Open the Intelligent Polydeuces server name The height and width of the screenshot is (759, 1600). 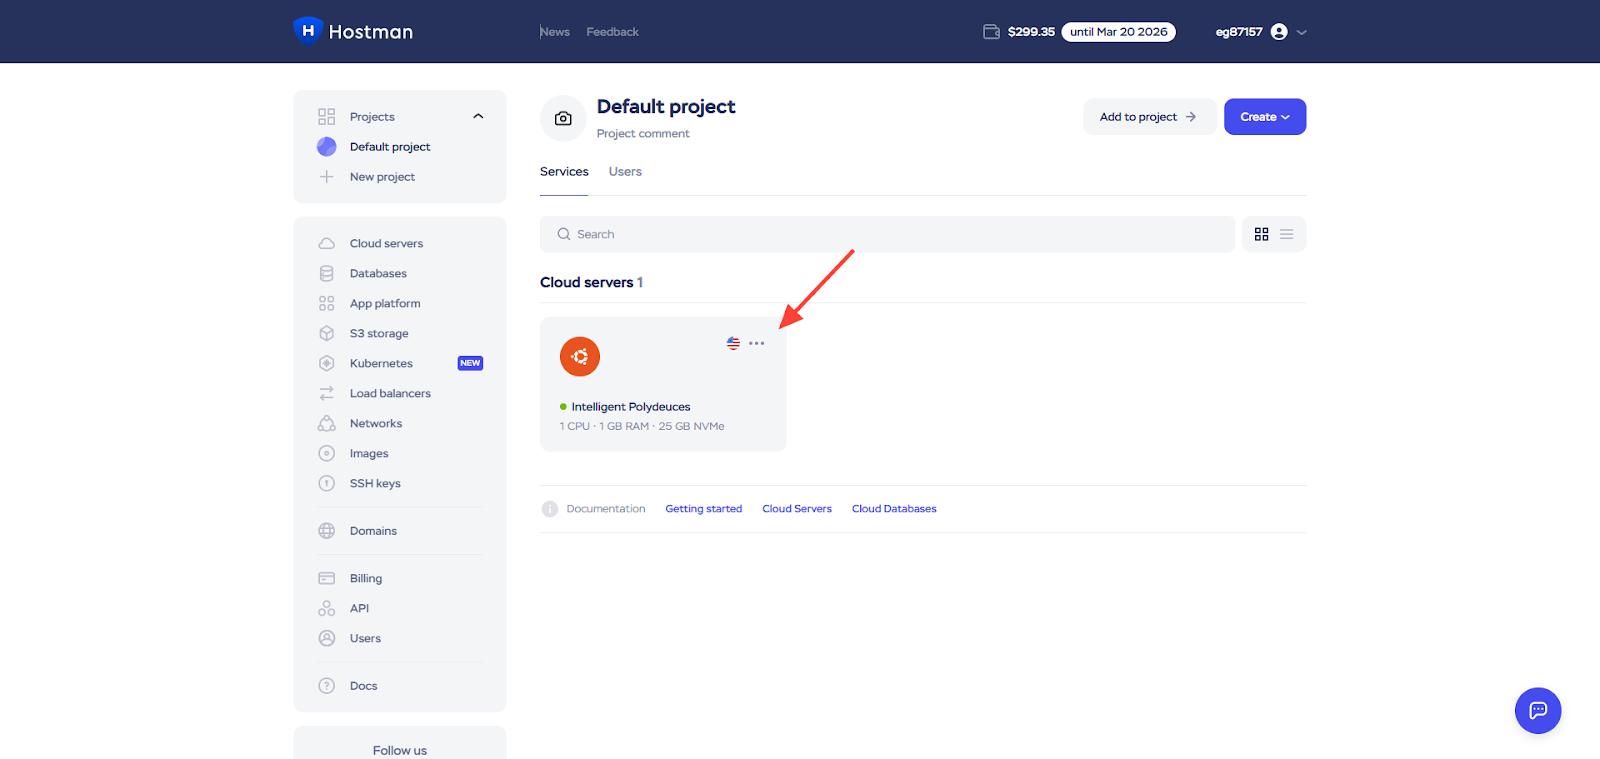click(631, 407)
